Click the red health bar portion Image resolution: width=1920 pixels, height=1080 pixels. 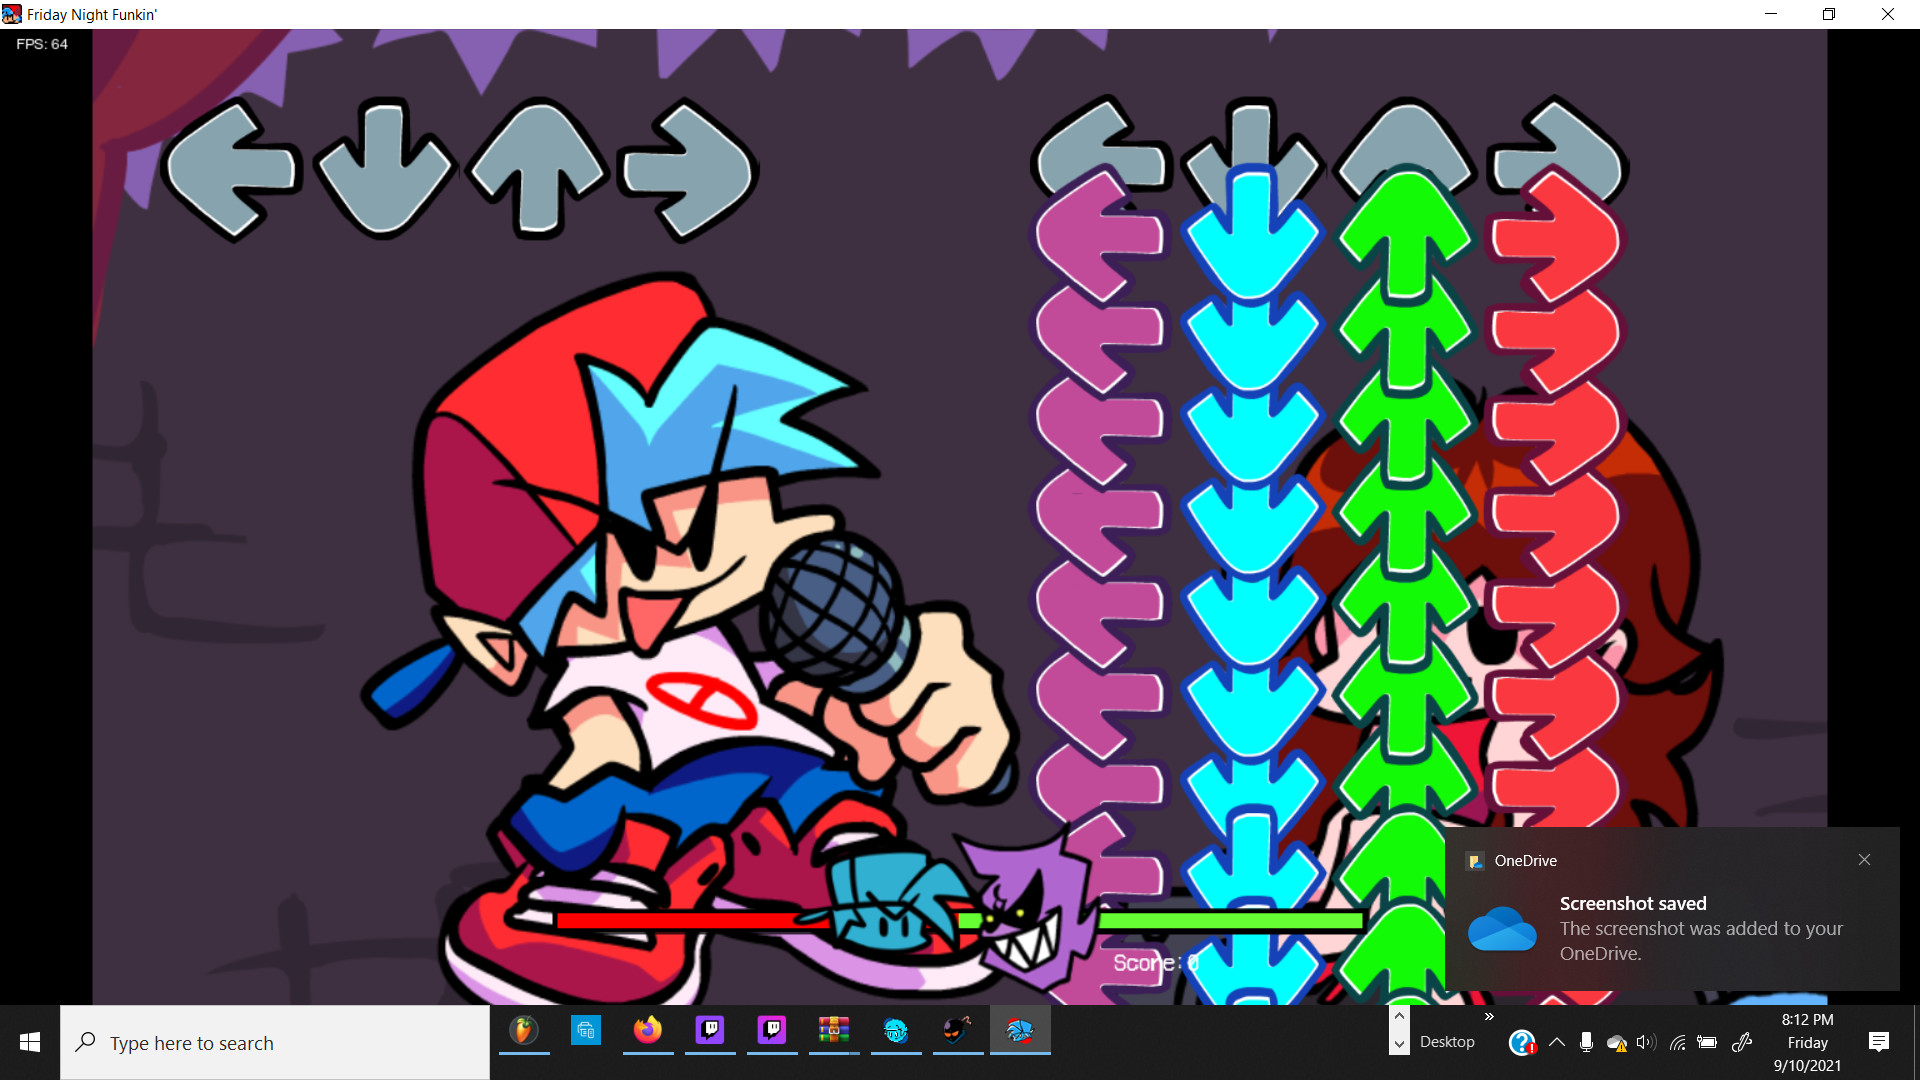pyautogui.click(x=690, y=921)
